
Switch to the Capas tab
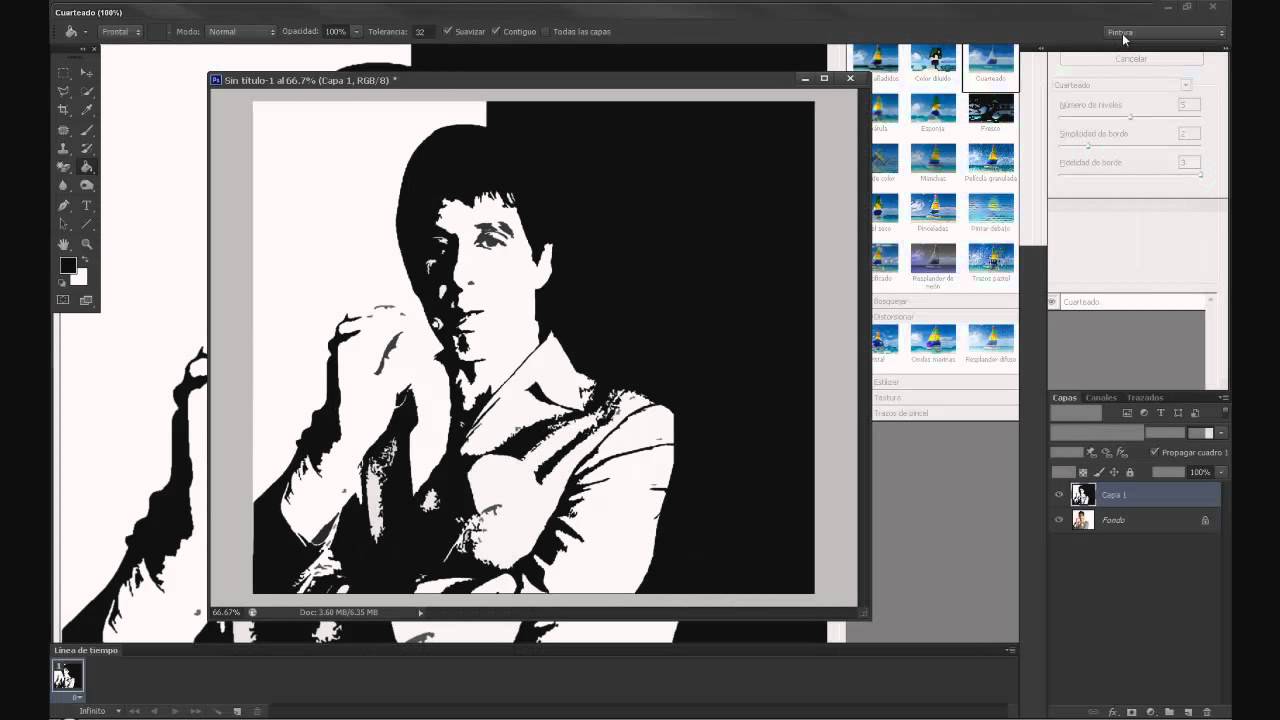(x=1064, y=397)
